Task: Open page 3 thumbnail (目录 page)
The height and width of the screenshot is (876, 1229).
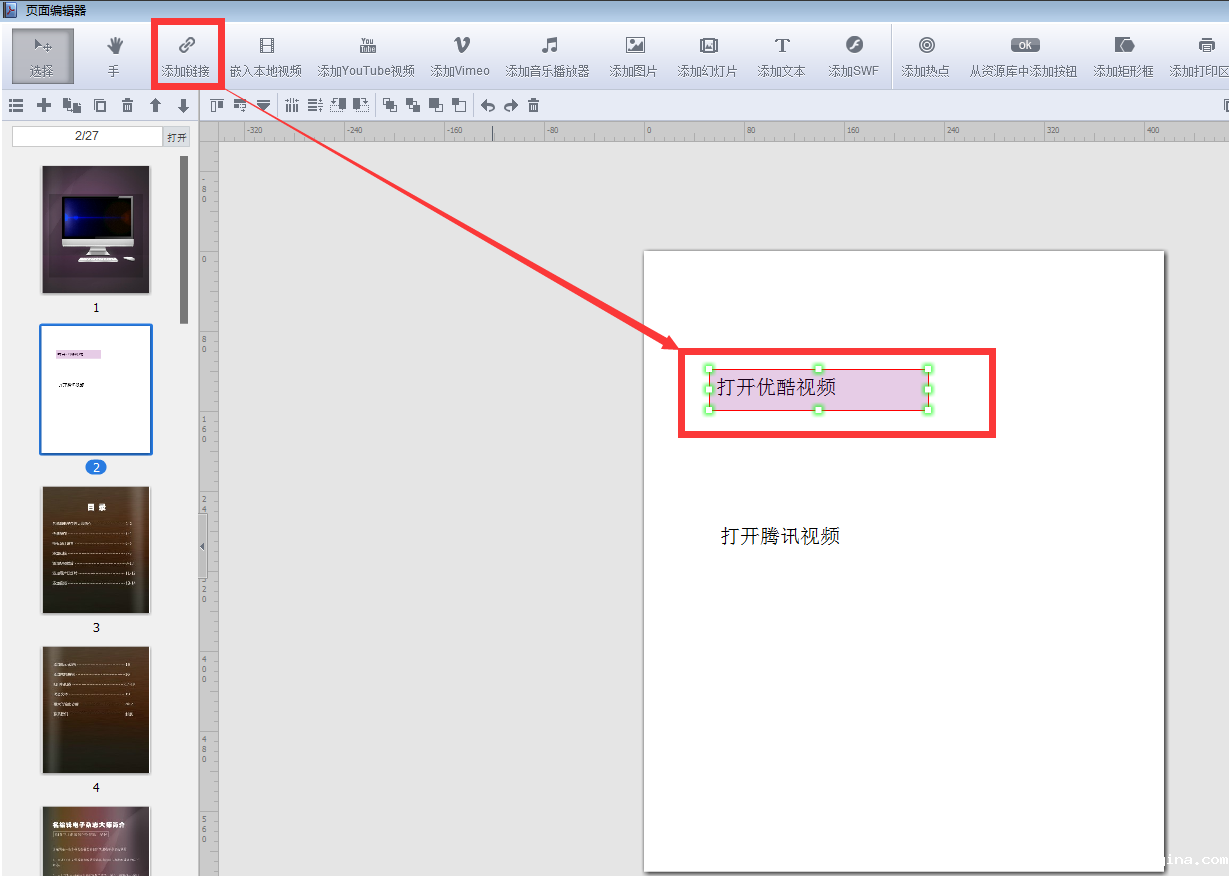Action: (96, 550)
